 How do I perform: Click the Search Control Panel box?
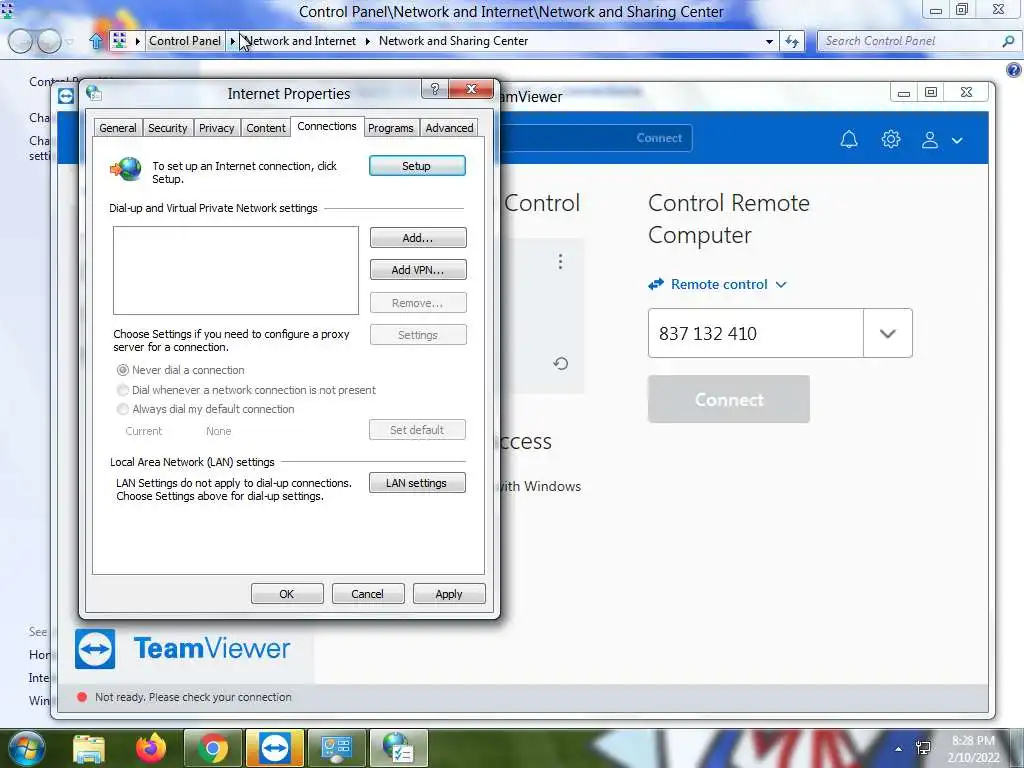coord(910,41)
